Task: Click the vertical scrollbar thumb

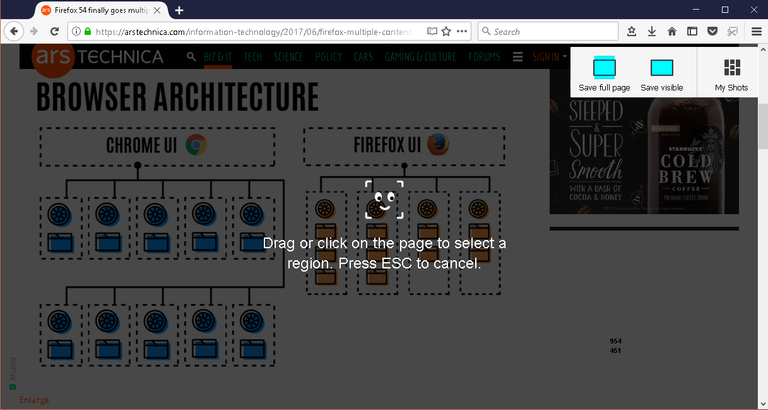Action: [763, 126]
